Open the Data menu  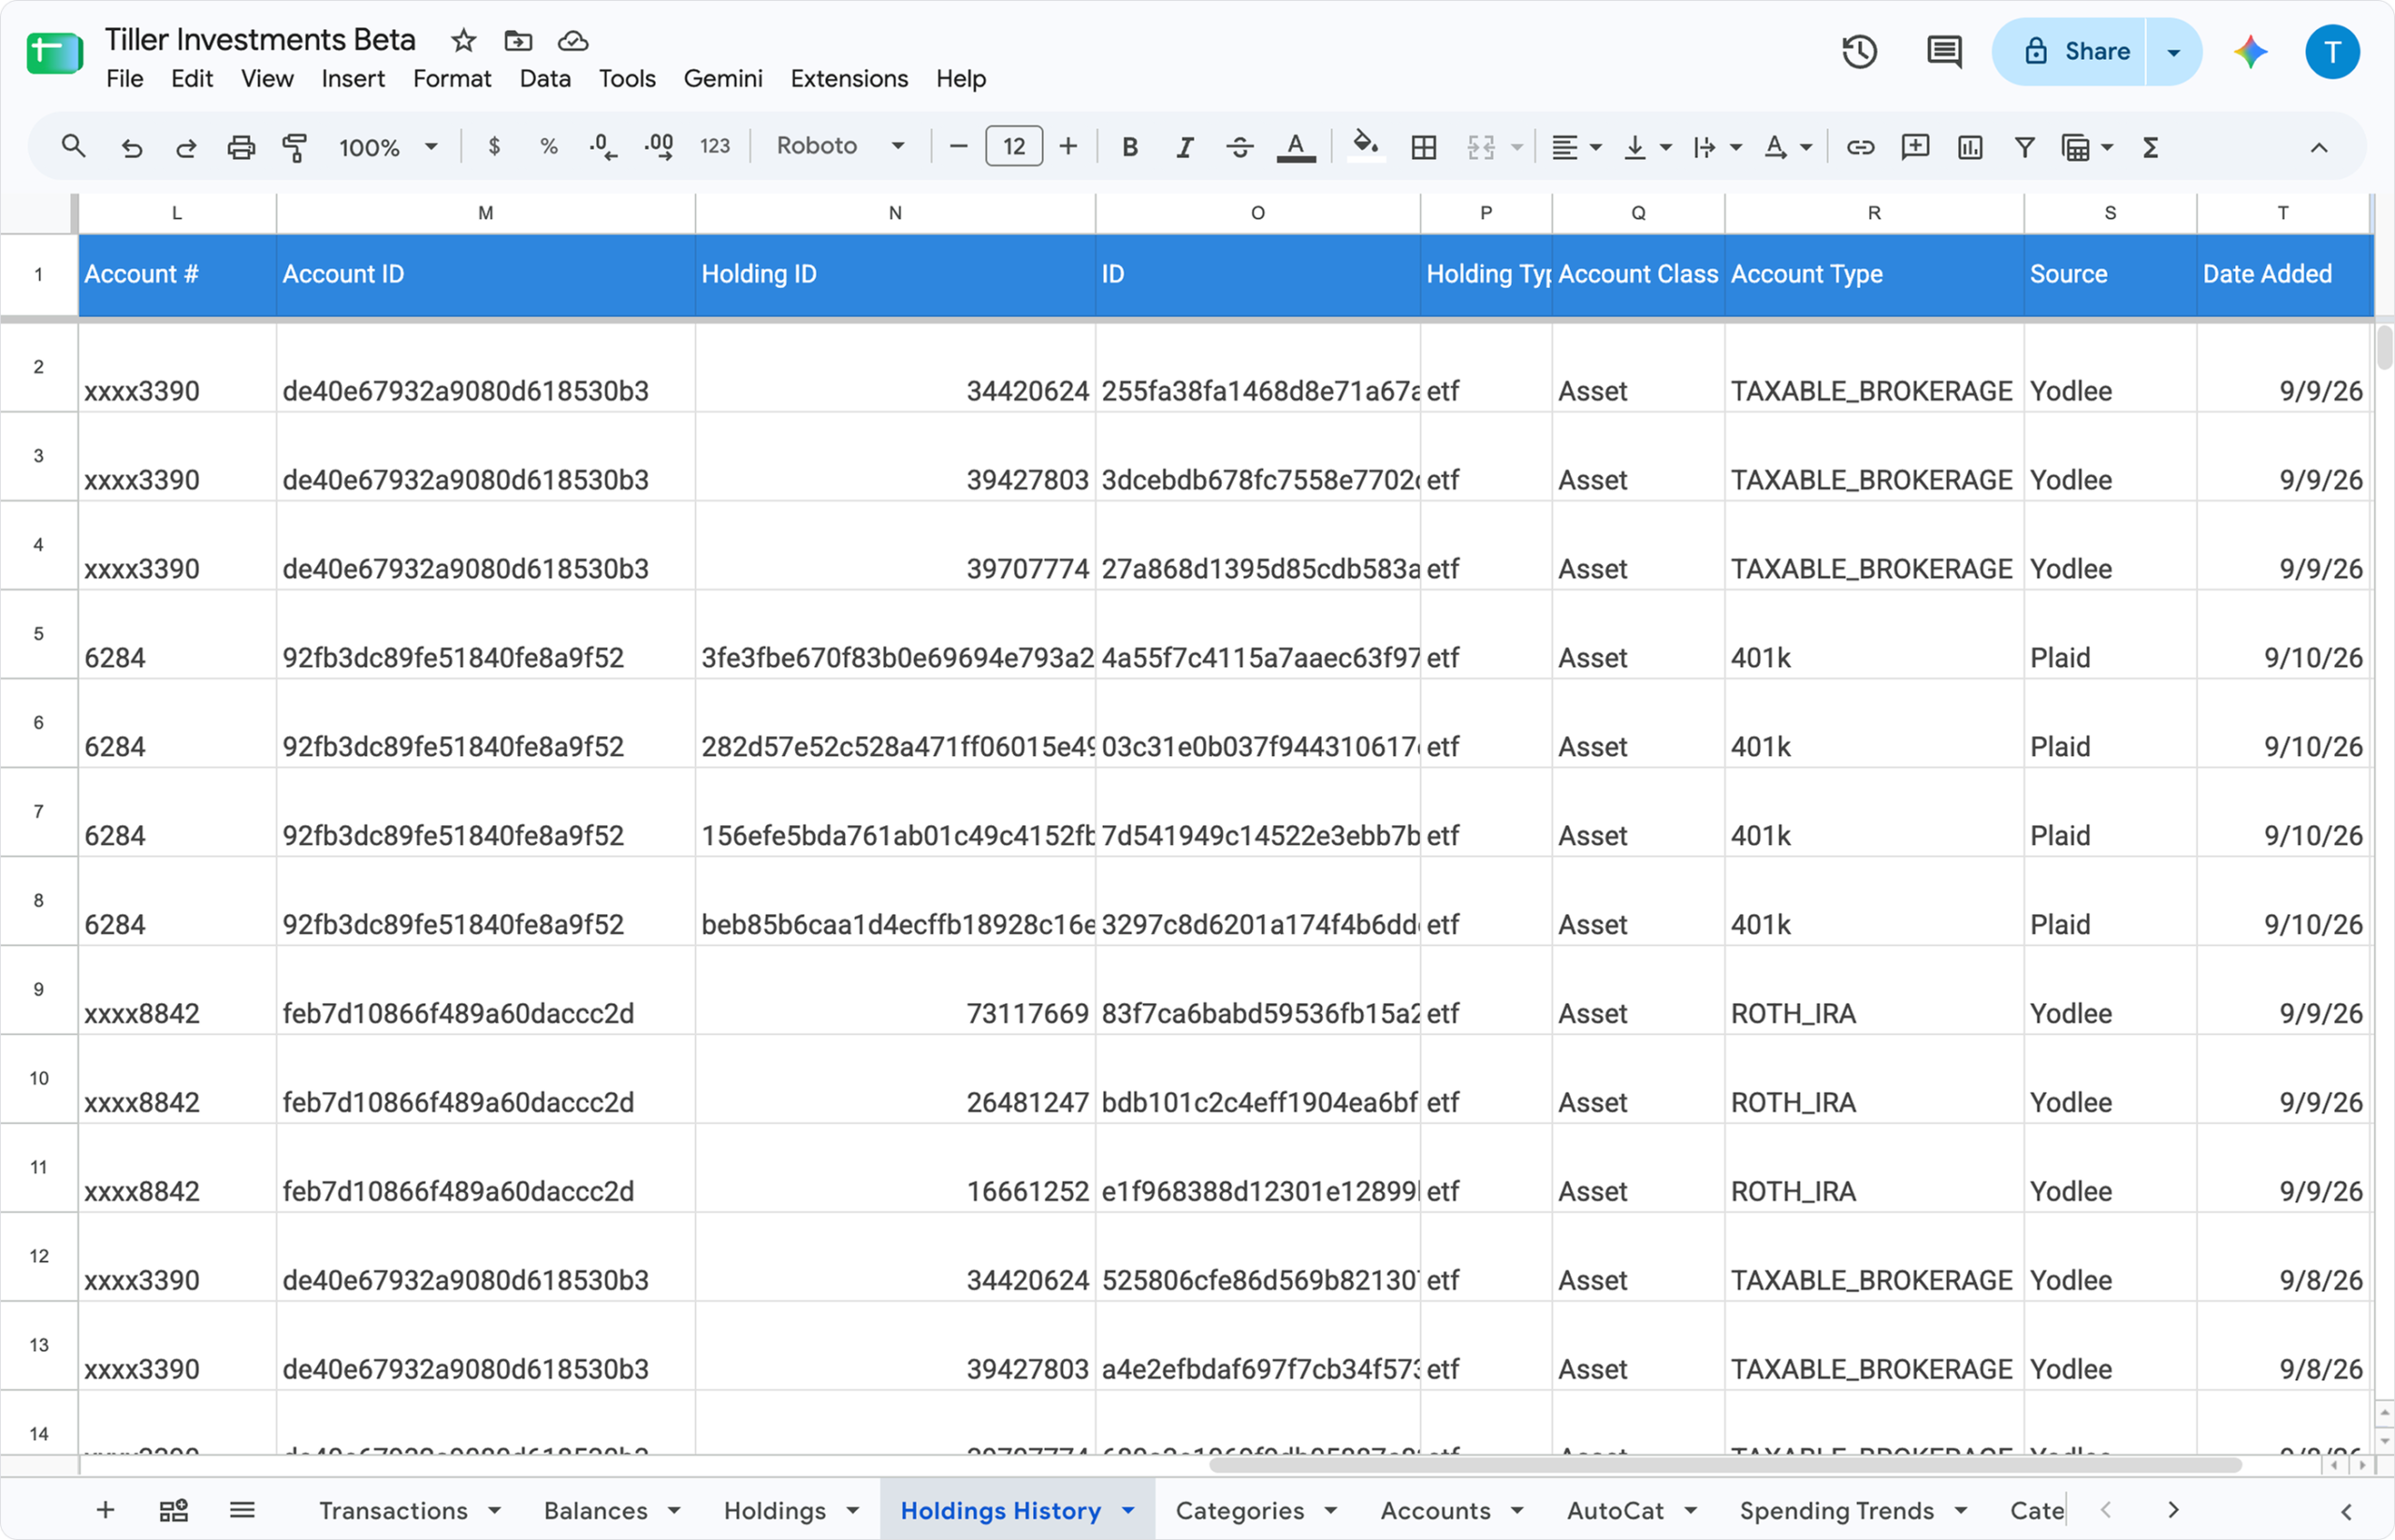(545, 79)
